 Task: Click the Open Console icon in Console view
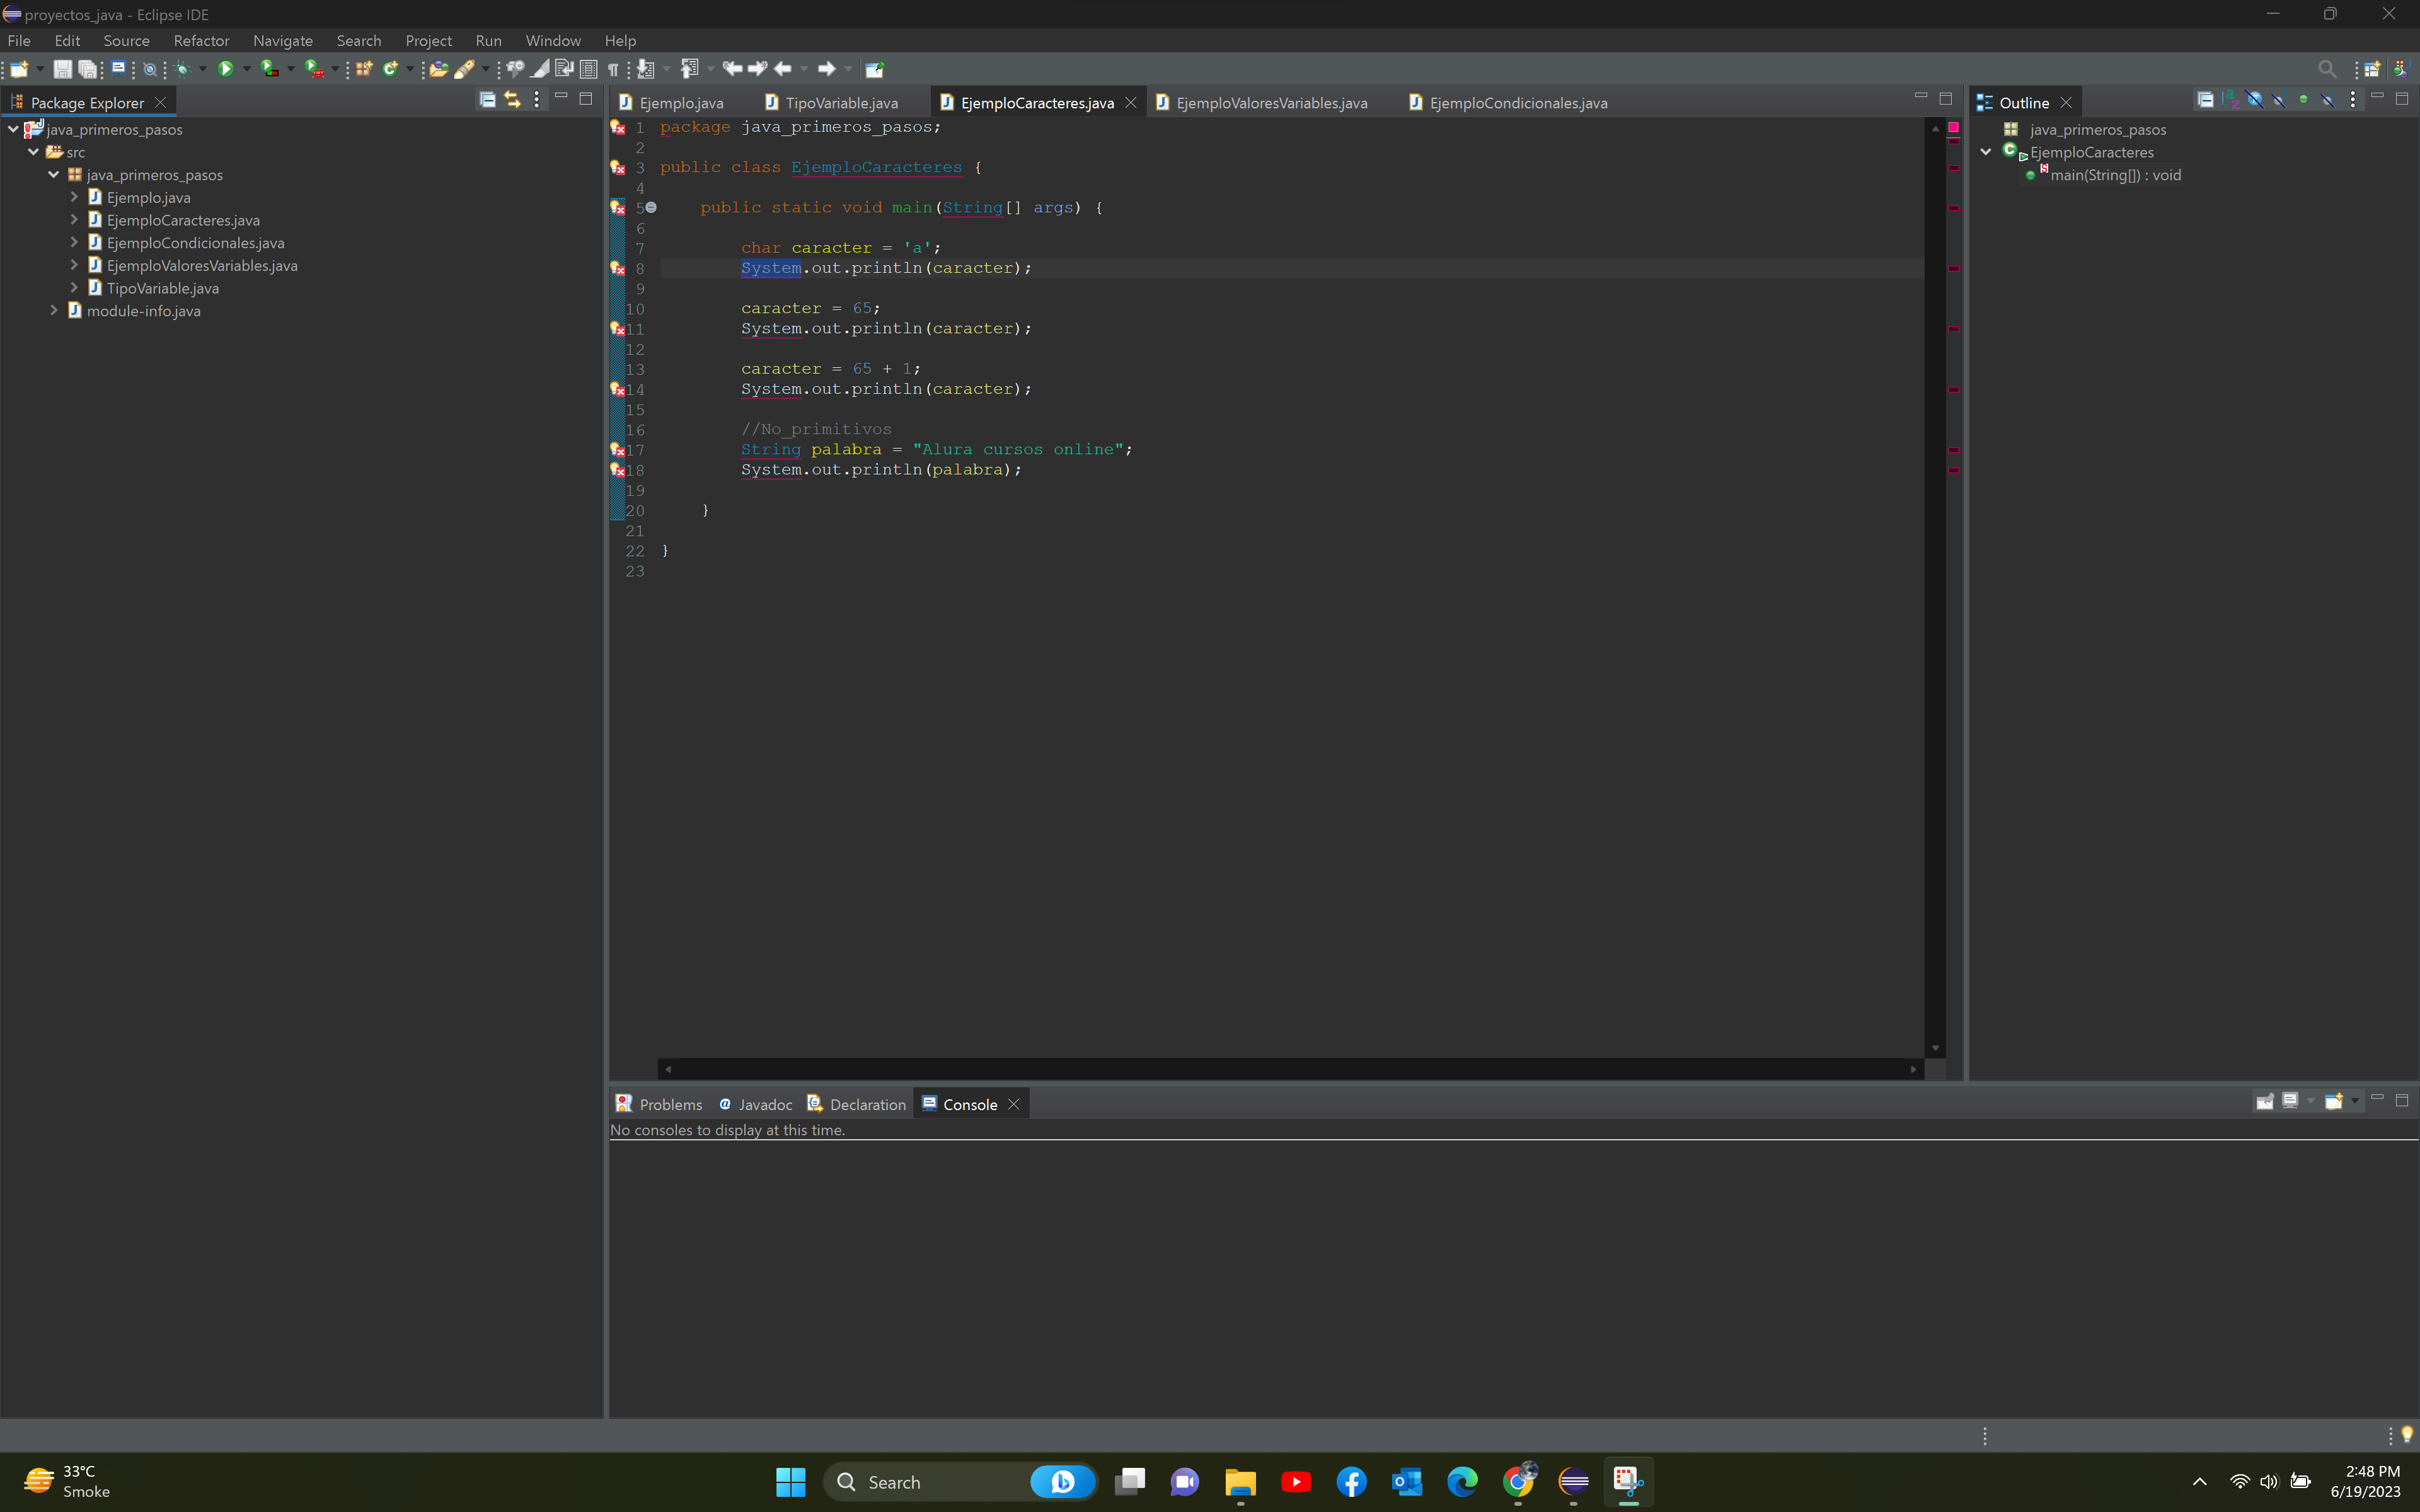pyautogui.click(x=2333, y=1101)
